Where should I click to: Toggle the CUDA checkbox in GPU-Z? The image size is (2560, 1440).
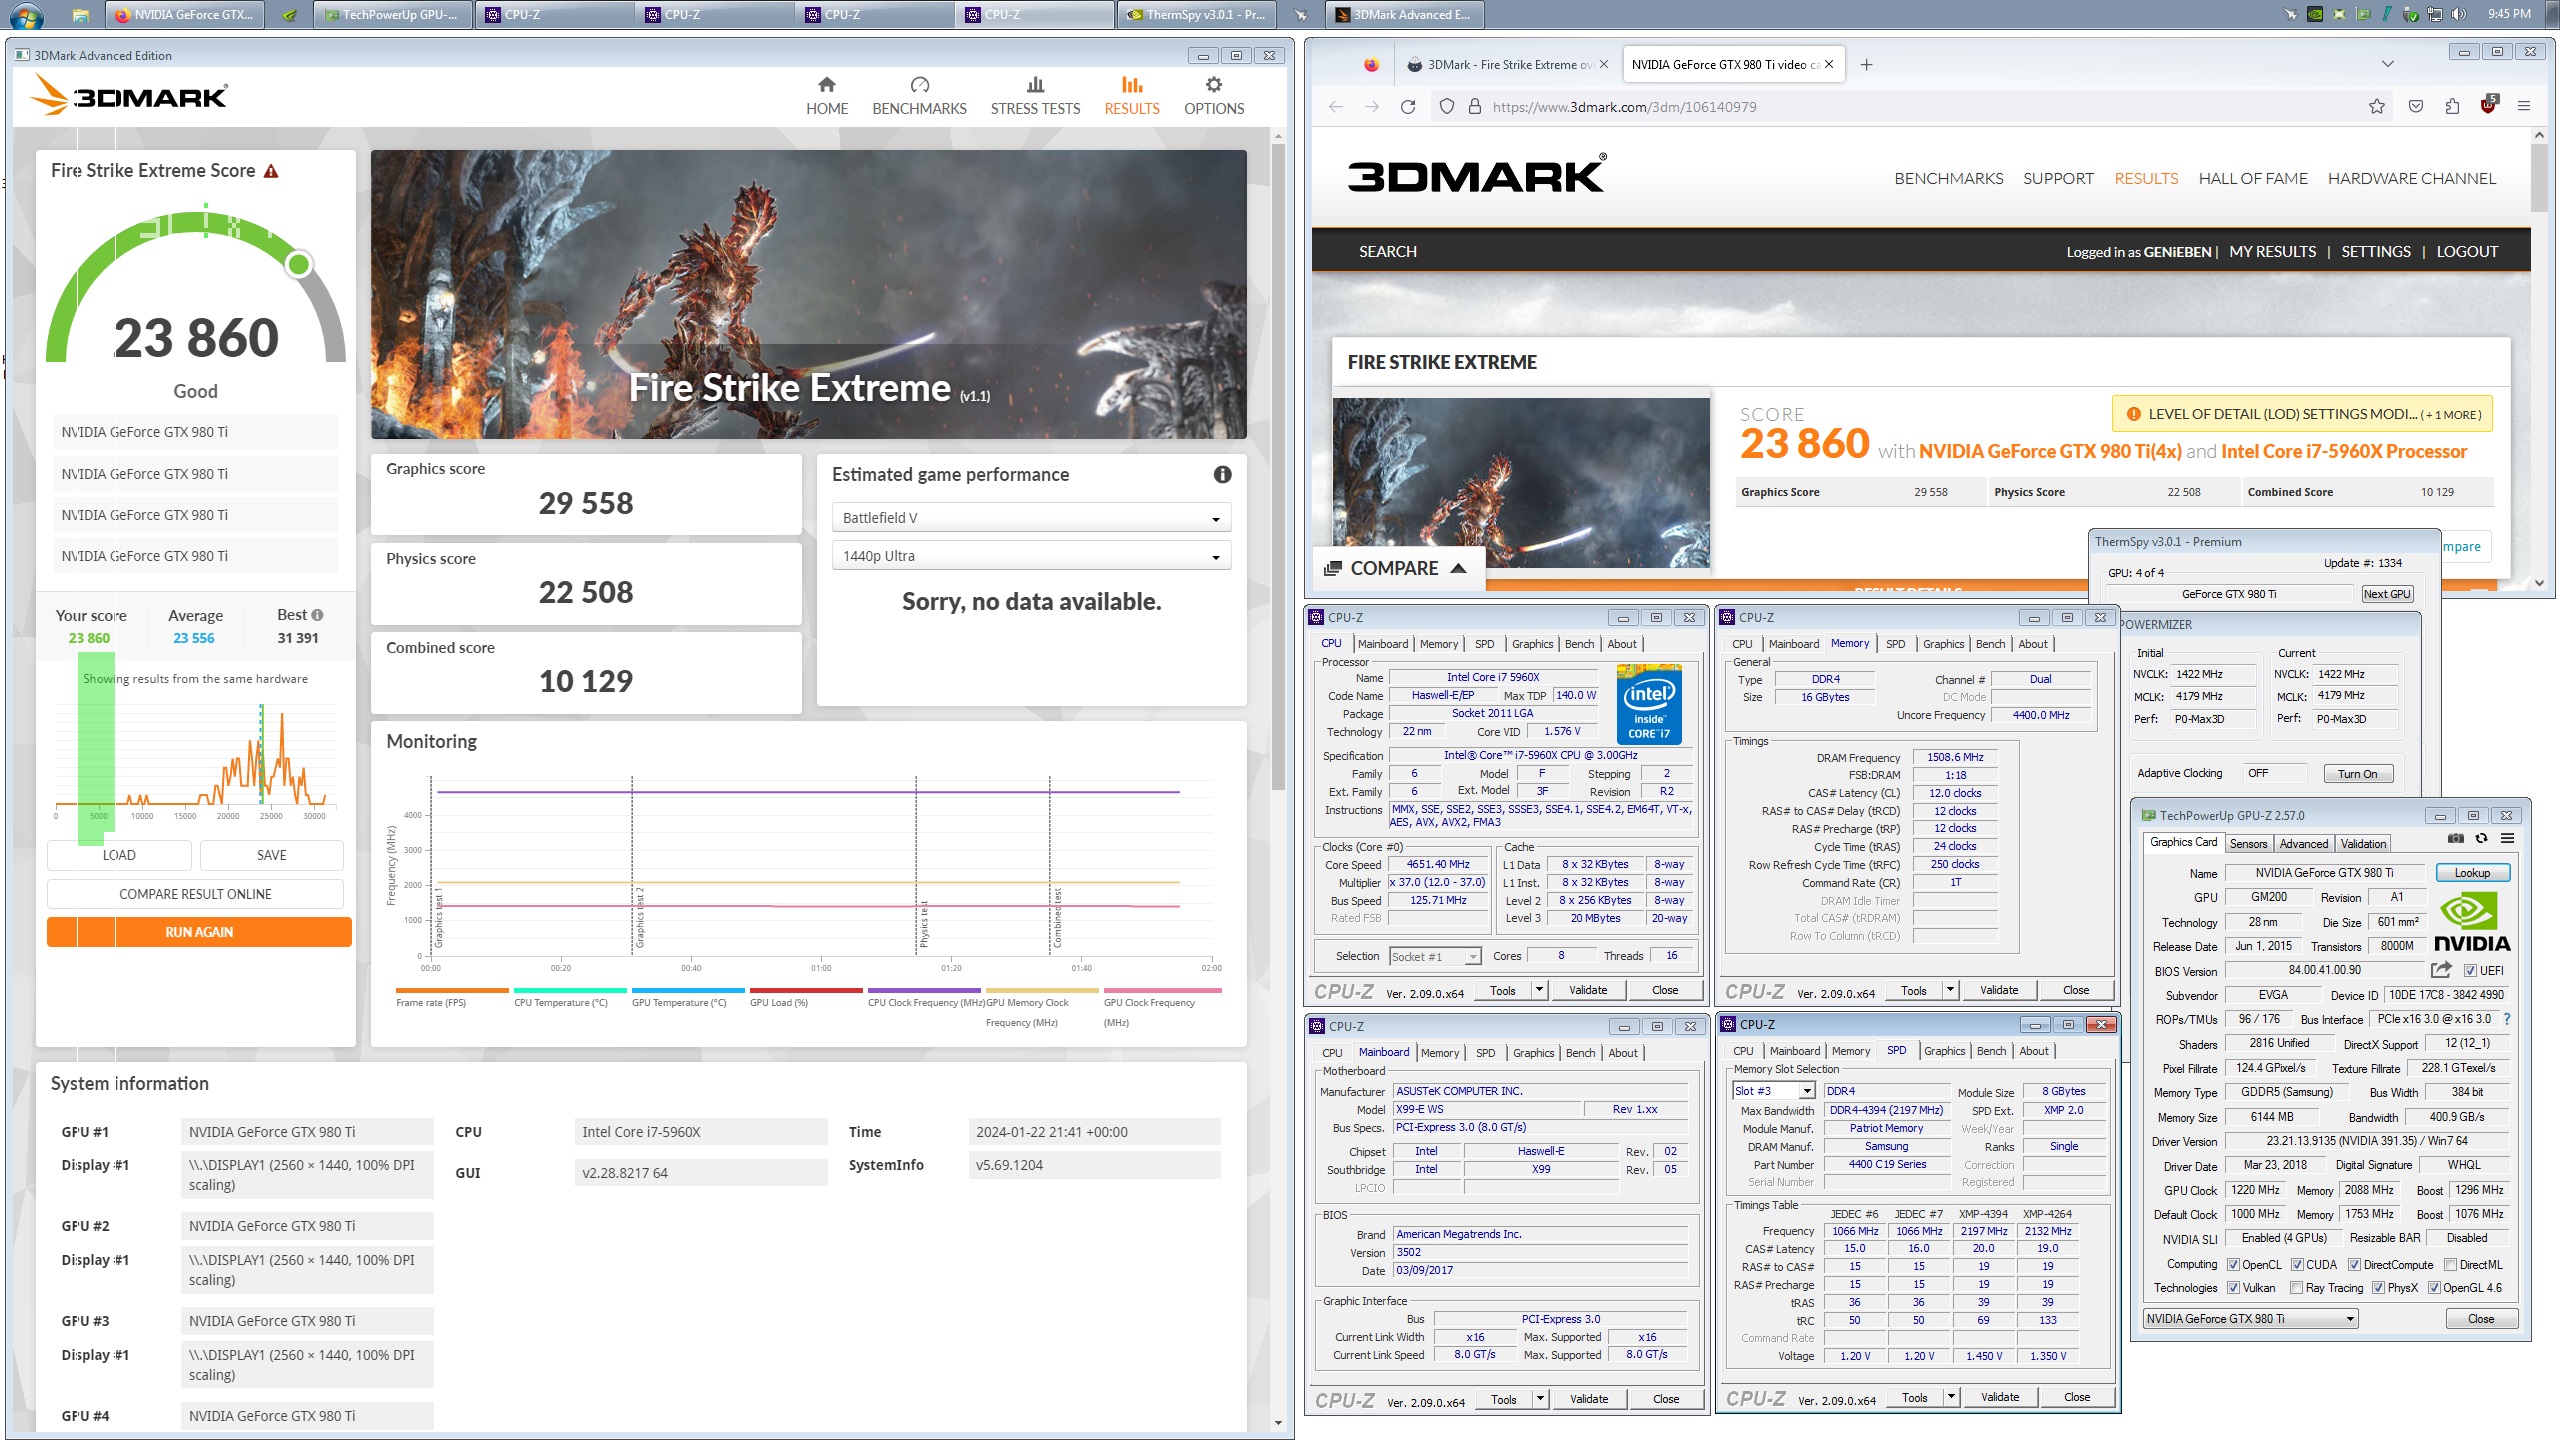coord(2297,1265)
